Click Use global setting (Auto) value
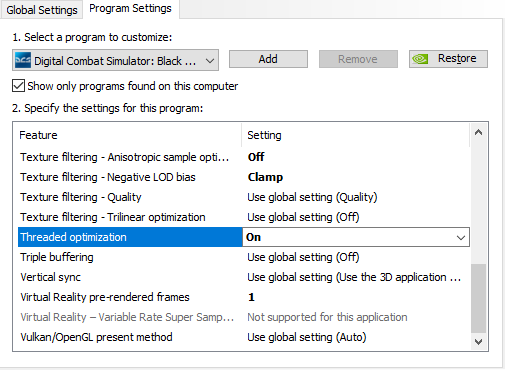Image resolution: width=505 pixels, height=370 pixels. click(x=307, y=337)
